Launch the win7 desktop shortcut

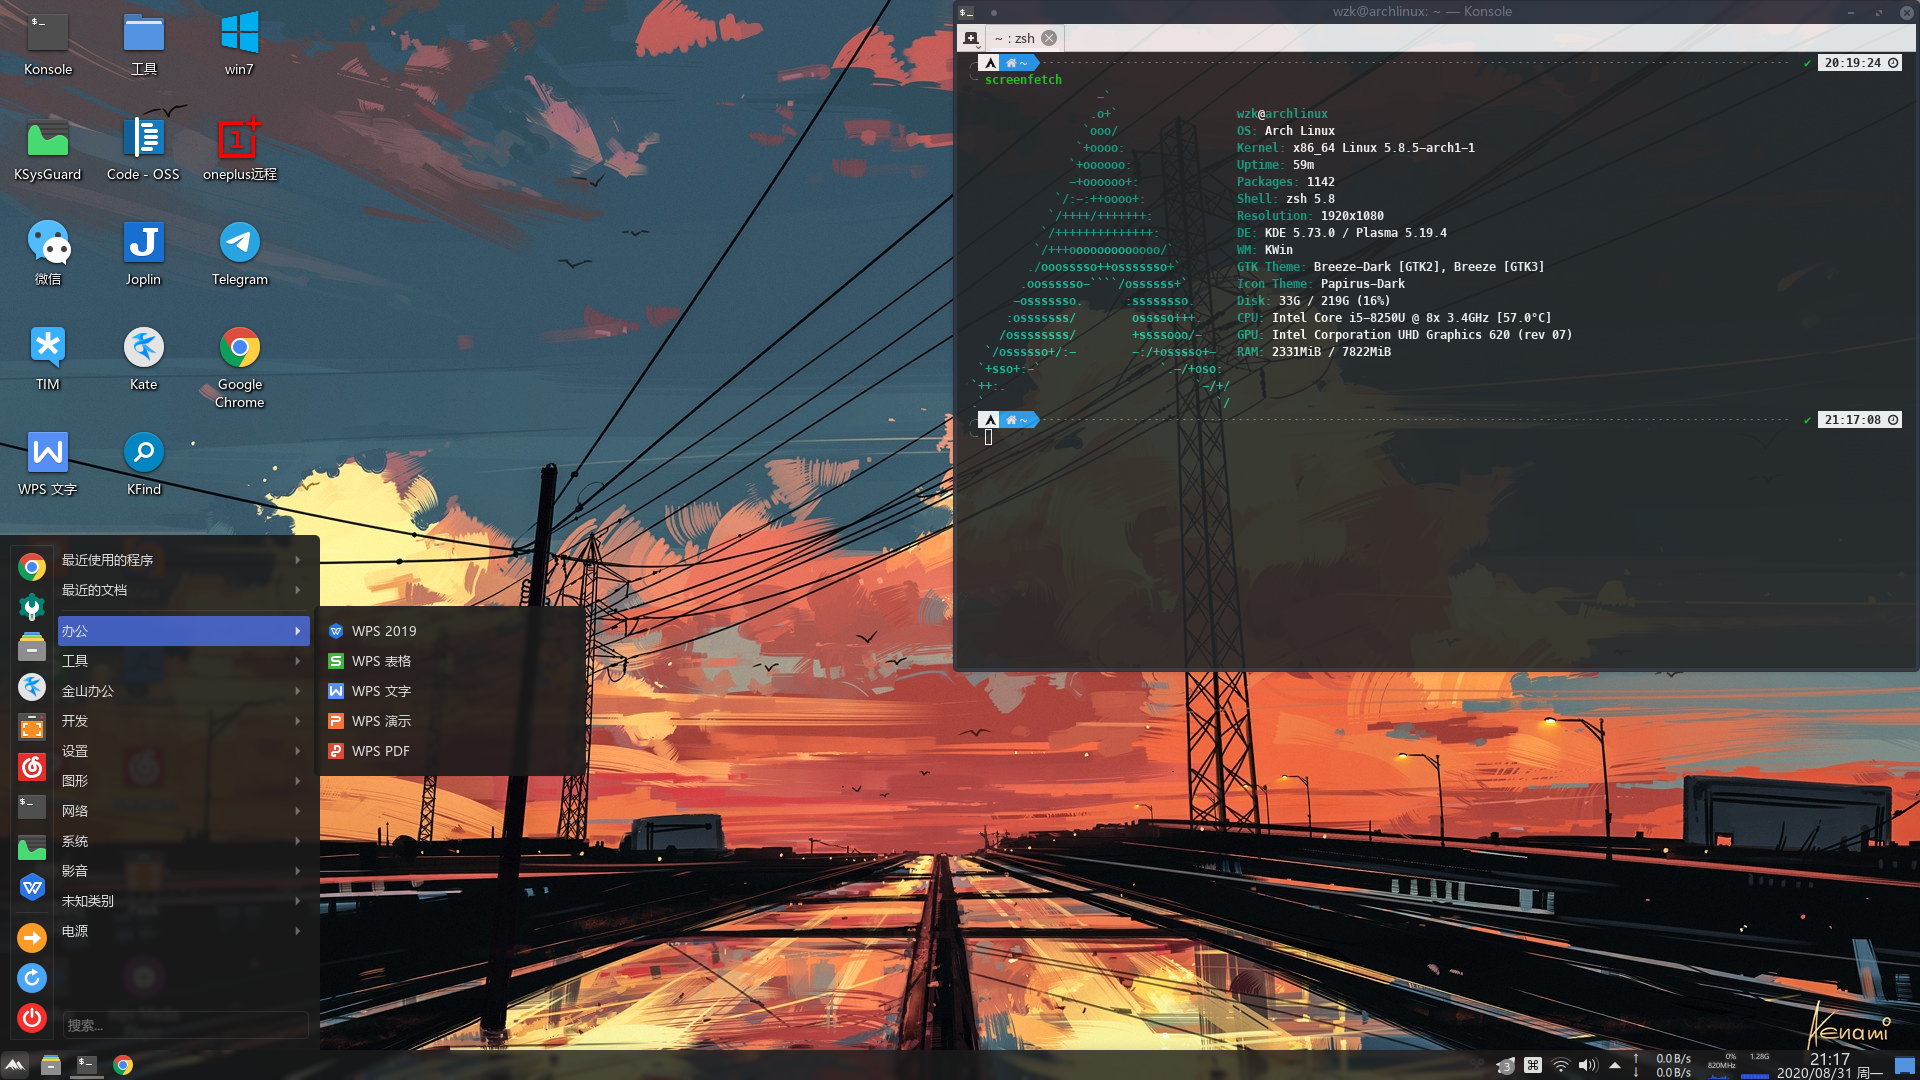click(x=239, y=44)
